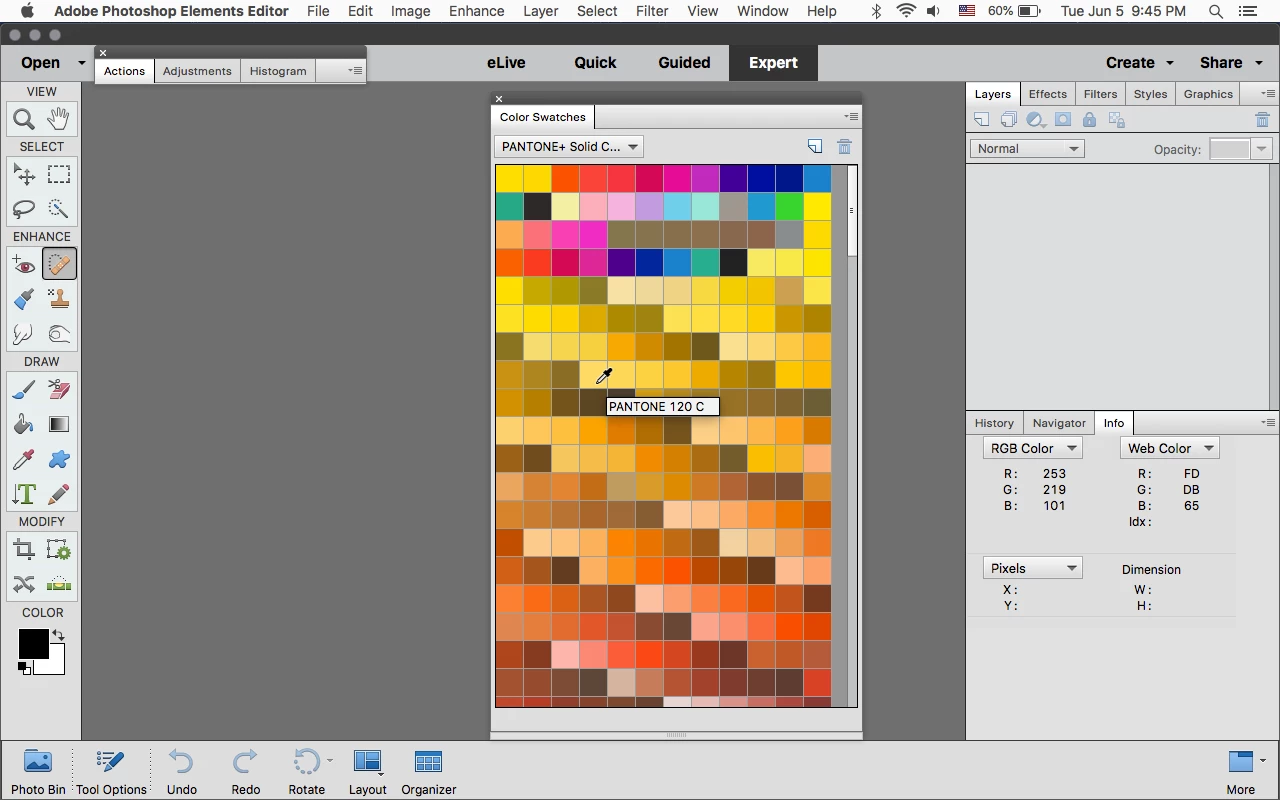Open the Pixels units dropdown

1032,568
